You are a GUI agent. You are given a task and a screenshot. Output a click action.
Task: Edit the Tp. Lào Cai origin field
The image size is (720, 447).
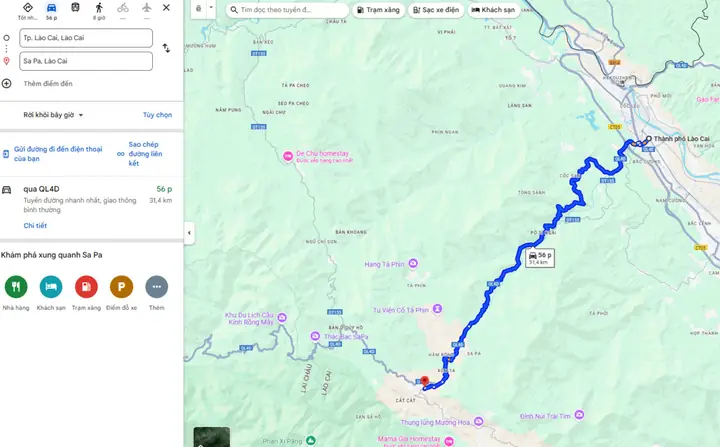click(x=86, y=38)
